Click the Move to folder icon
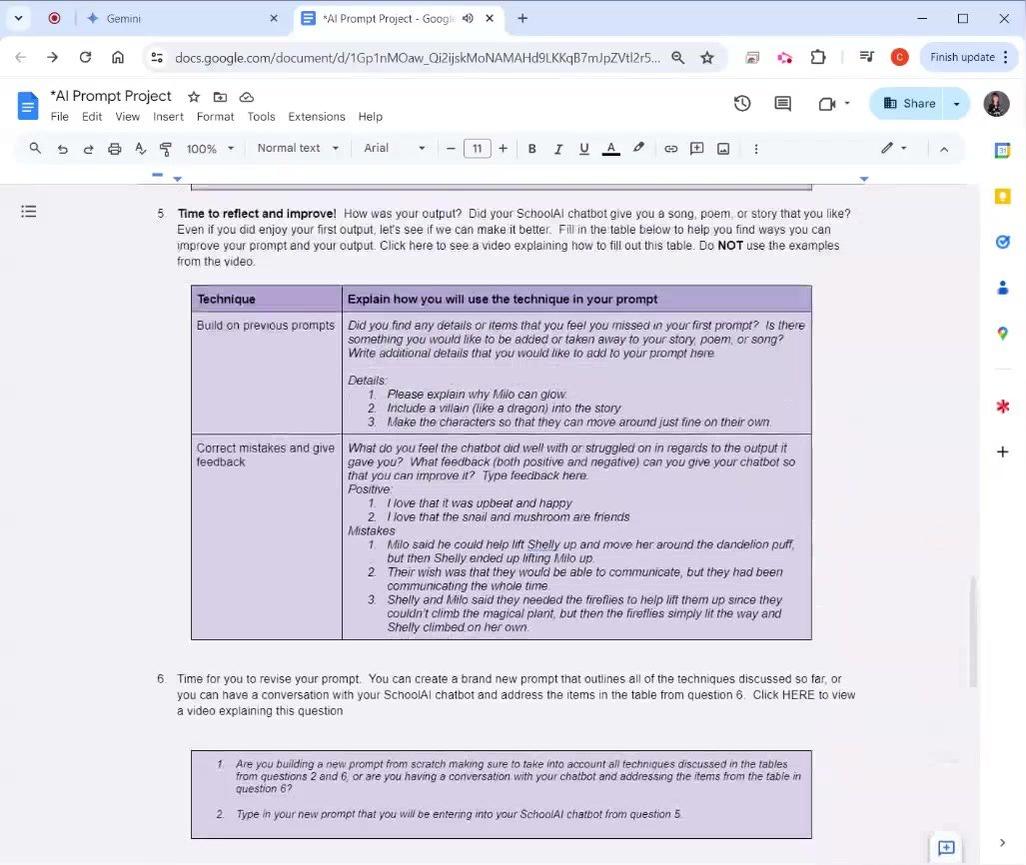Screen dimensions: 1026x865 coord(221,97)
